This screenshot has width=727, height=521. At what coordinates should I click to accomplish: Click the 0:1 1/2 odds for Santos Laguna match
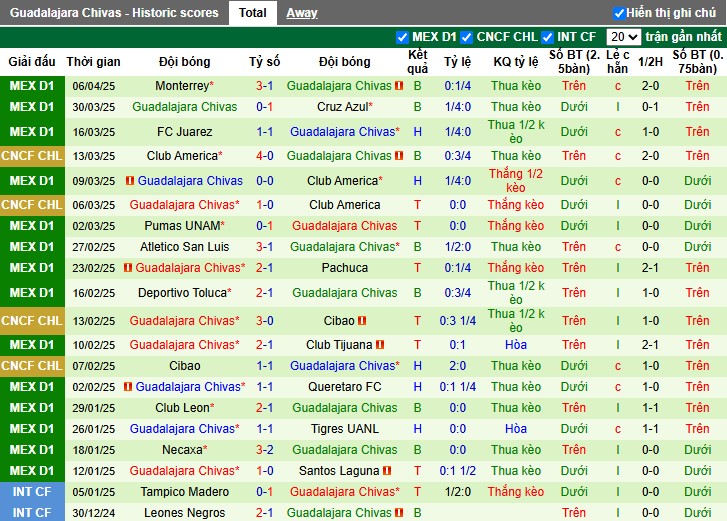pyautogui.click(x=458, y=471)
